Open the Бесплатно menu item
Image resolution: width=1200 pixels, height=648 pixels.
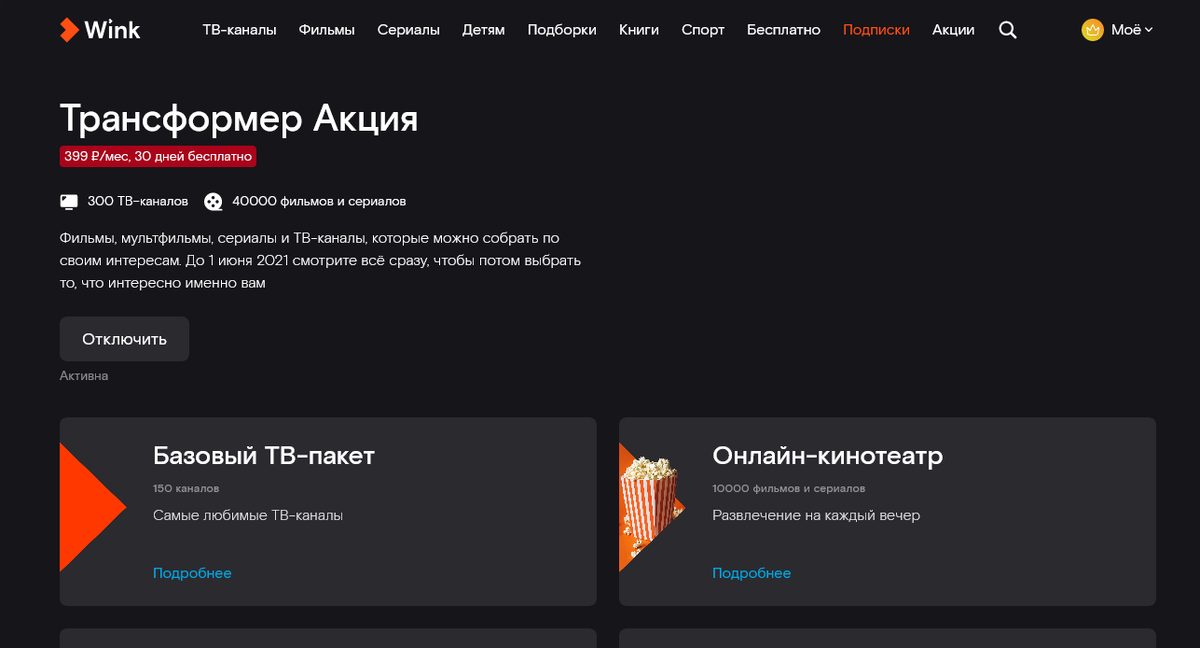784,30
